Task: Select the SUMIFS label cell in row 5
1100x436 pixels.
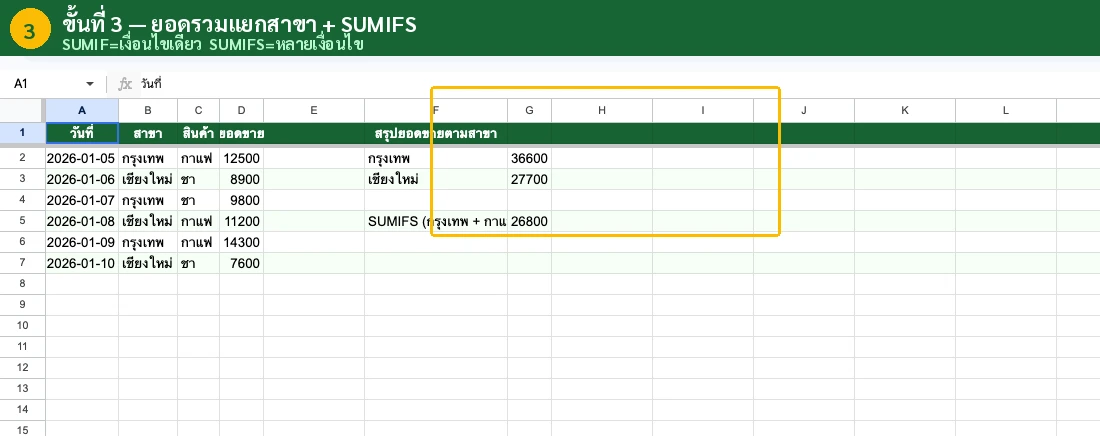Action: pyautogui.click(x=436, y=221)
